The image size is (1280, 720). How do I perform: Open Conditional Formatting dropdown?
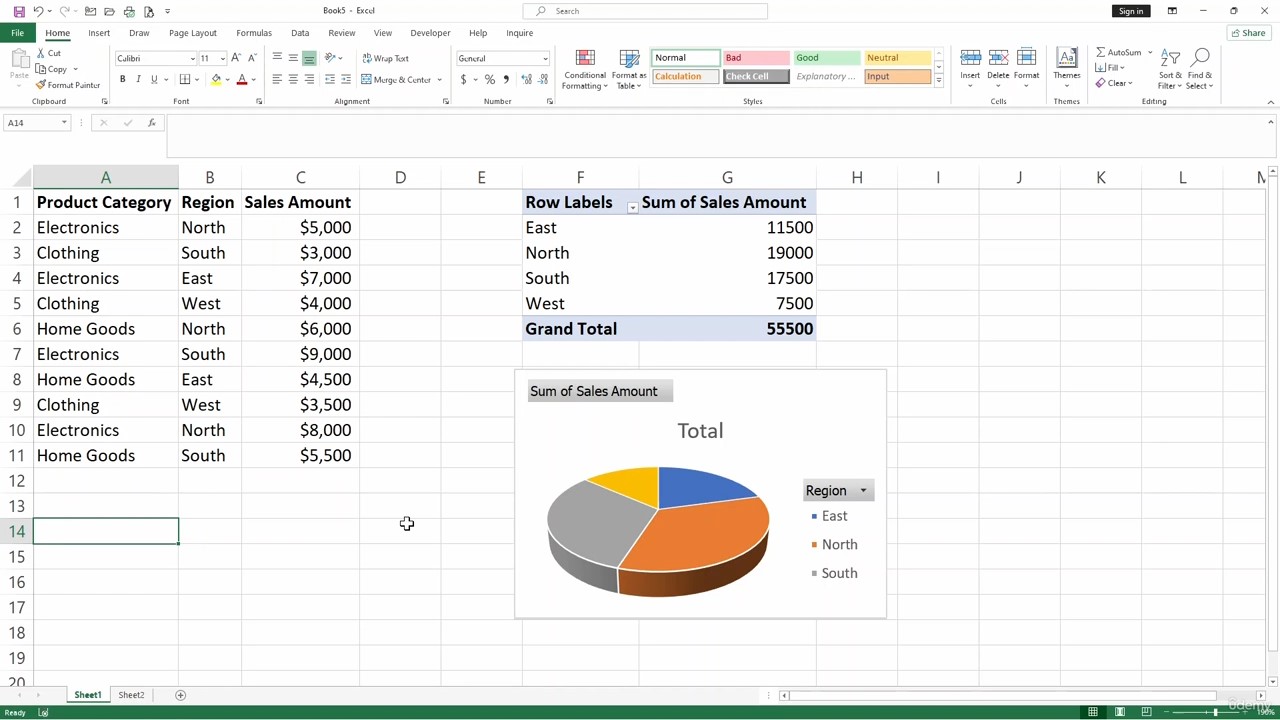coord(585,68)
